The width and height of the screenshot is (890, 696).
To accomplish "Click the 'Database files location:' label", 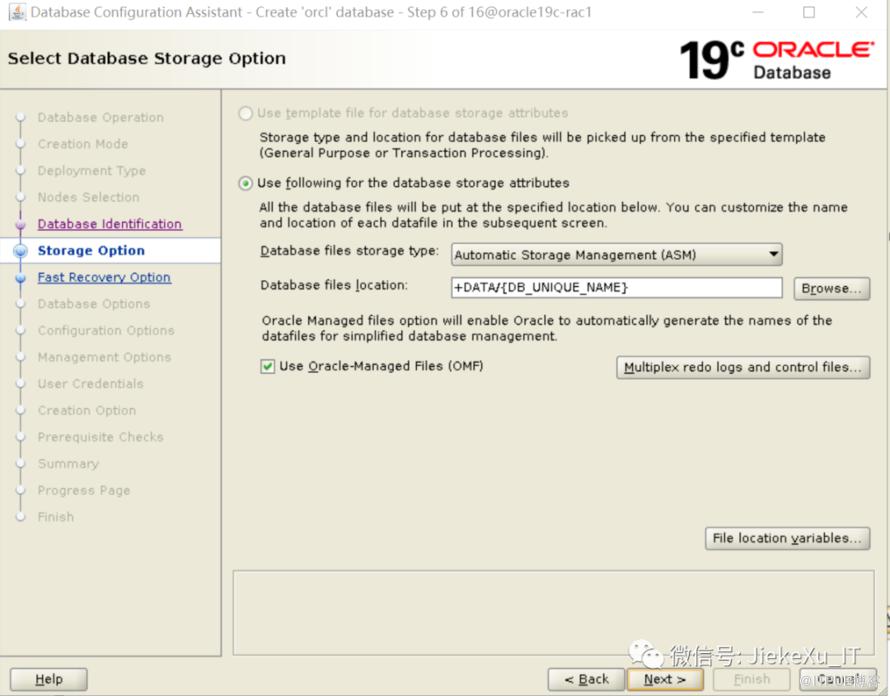I will [x=334, y=286].
